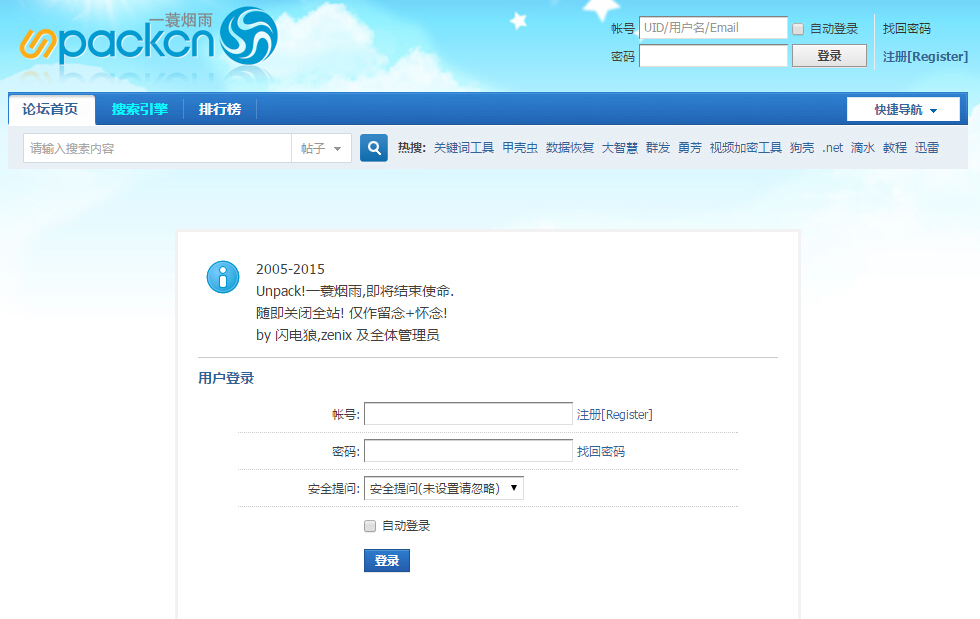This screenshot has height=619, width=980.
Task: Click the blue search magnifier icon
Action: (x=373, y=147)
